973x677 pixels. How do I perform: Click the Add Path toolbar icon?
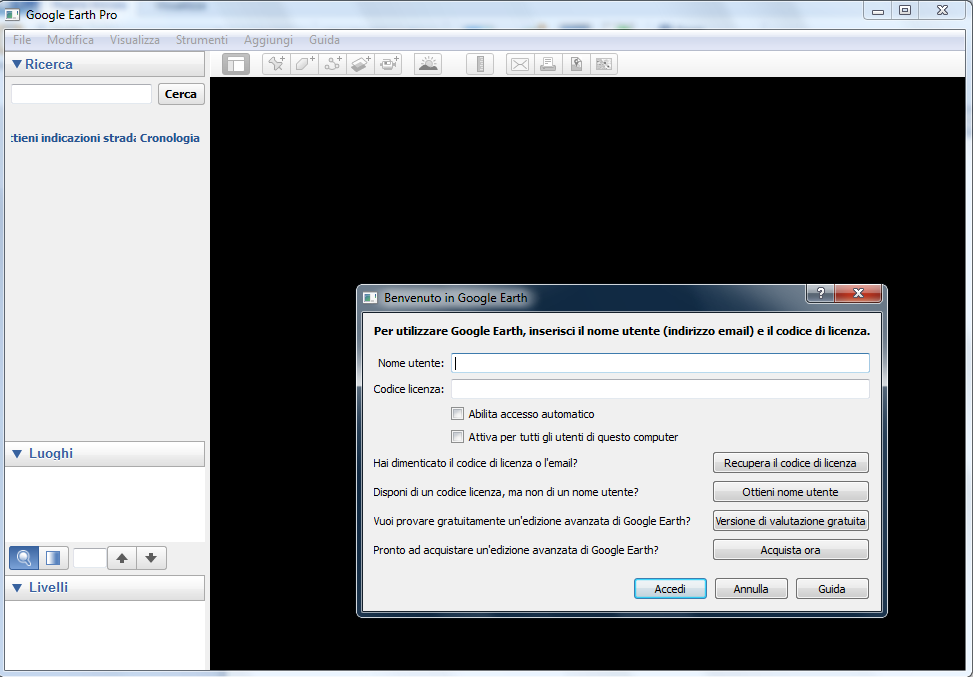(333, 64)
